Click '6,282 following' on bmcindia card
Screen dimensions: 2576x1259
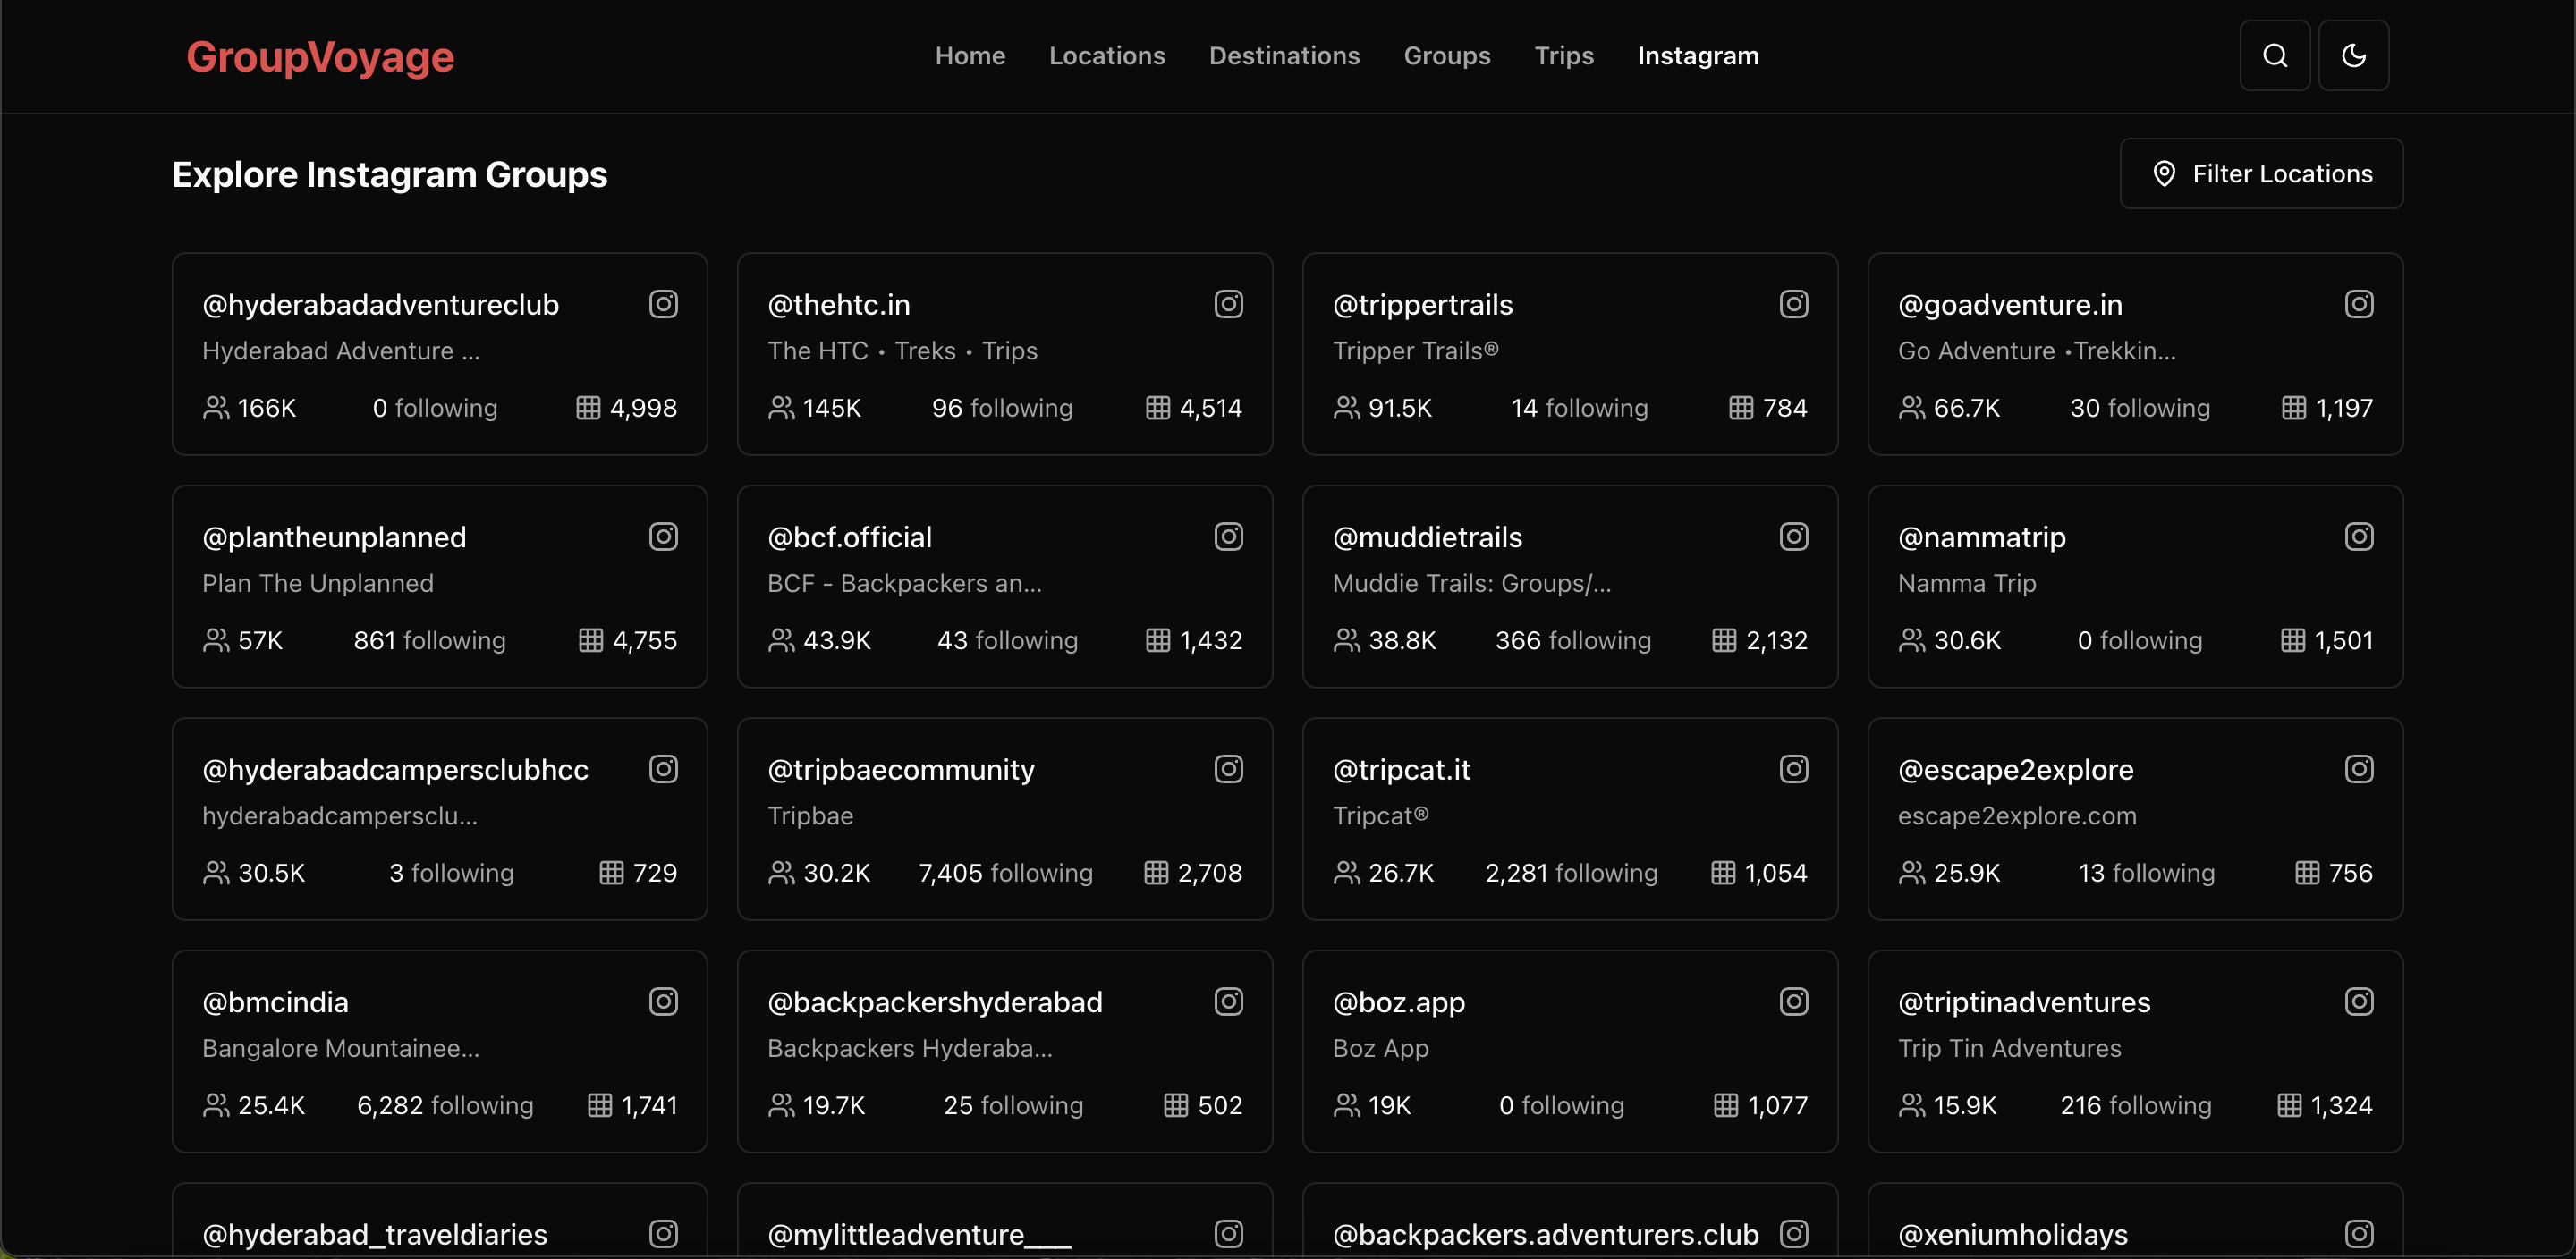coord(445,1106)
